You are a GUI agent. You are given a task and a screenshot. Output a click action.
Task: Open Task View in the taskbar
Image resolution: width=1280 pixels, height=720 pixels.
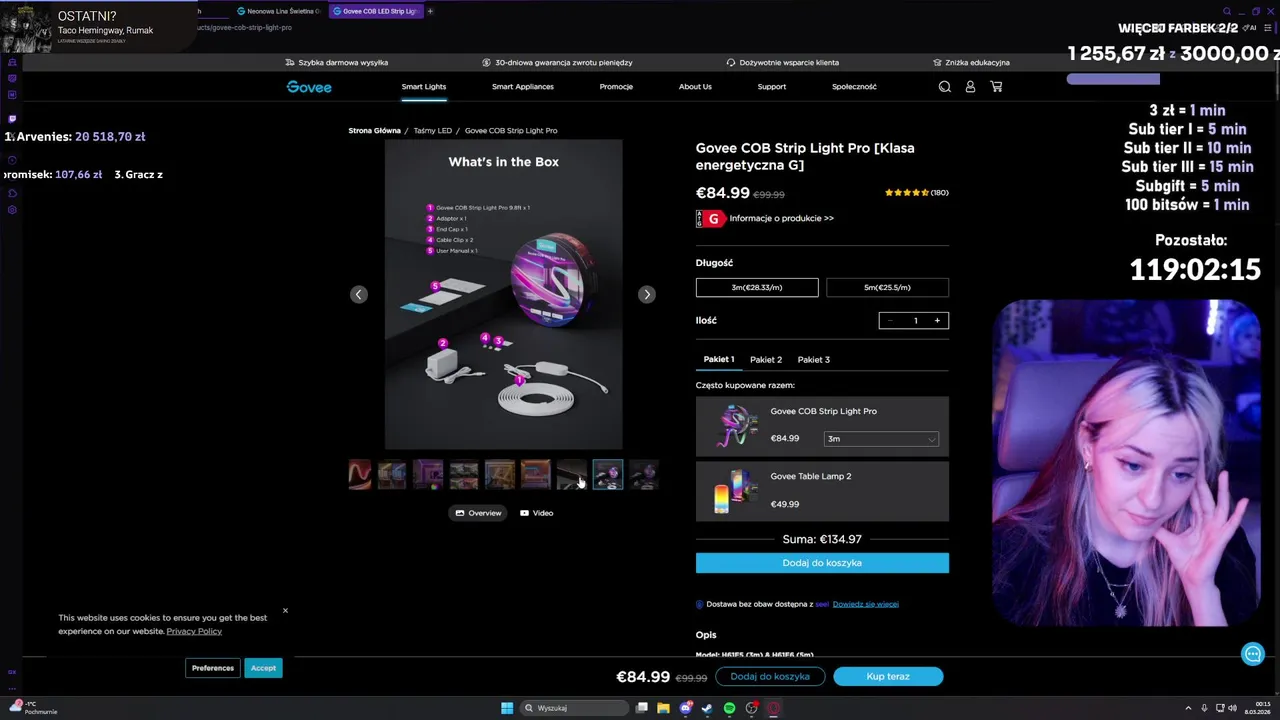click(641, 708)
